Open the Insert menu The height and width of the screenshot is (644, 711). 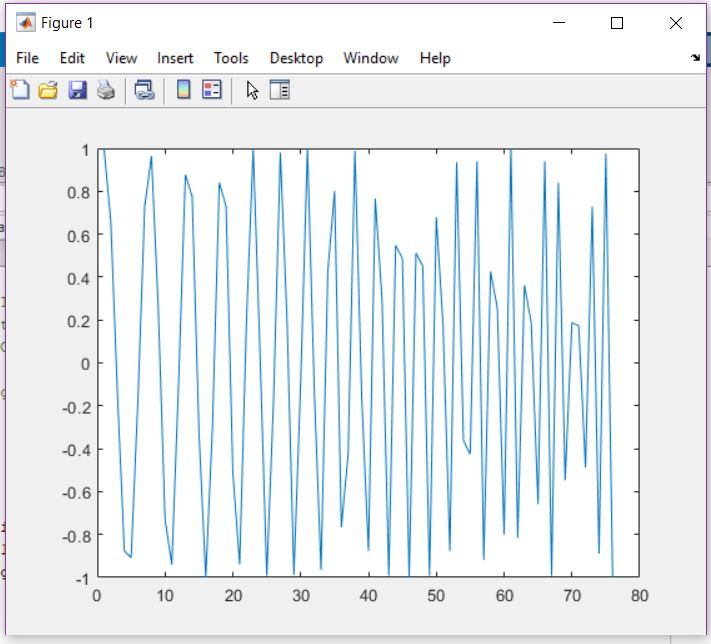(x=175, y=58)
